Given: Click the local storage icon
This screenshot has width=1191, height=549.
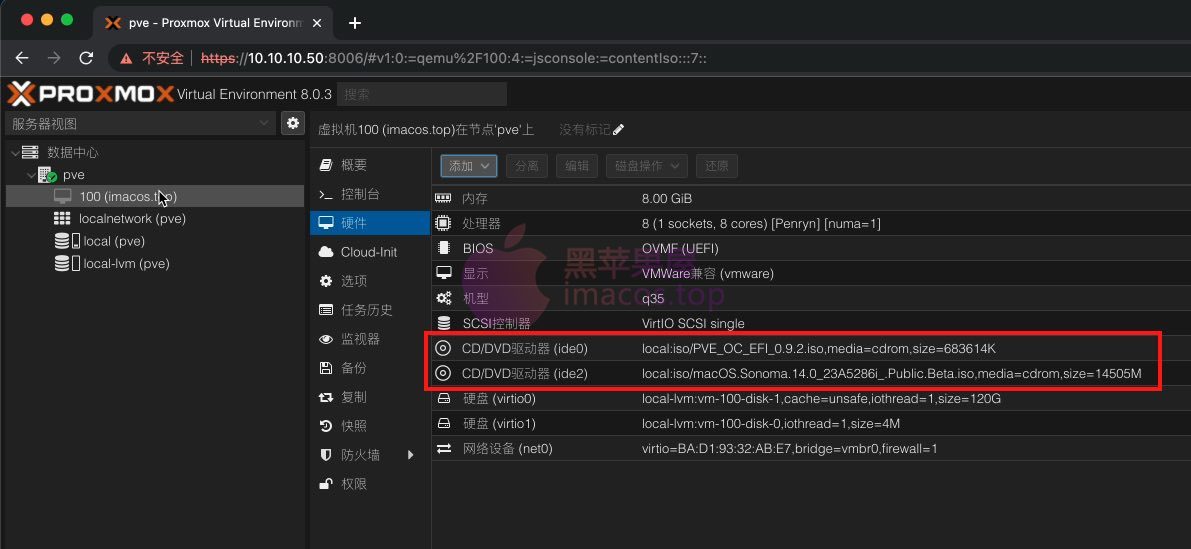Looking at the screenshot, I should tap(67, 241).
